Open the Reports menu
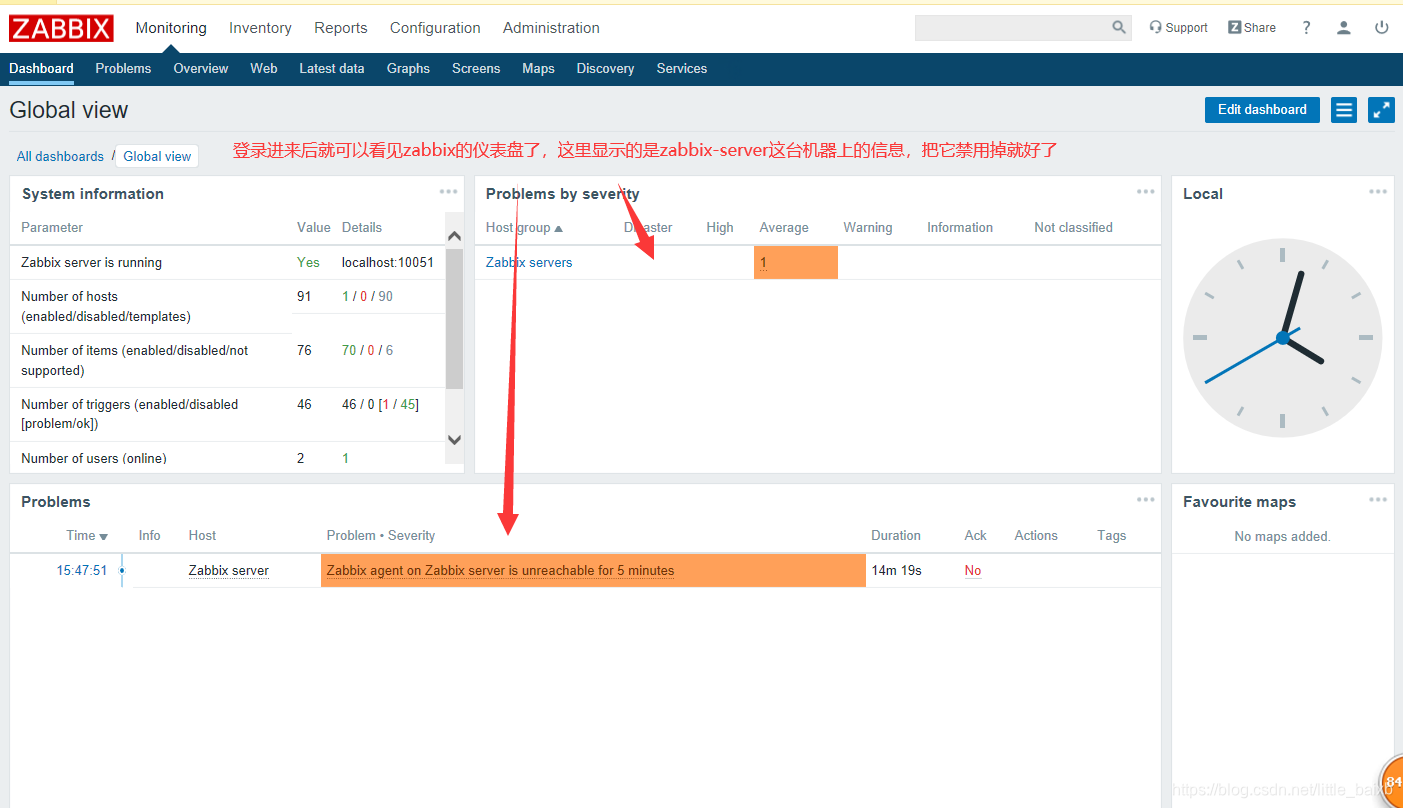Viewport: 1403px width, 808px height. pos(341,28)
